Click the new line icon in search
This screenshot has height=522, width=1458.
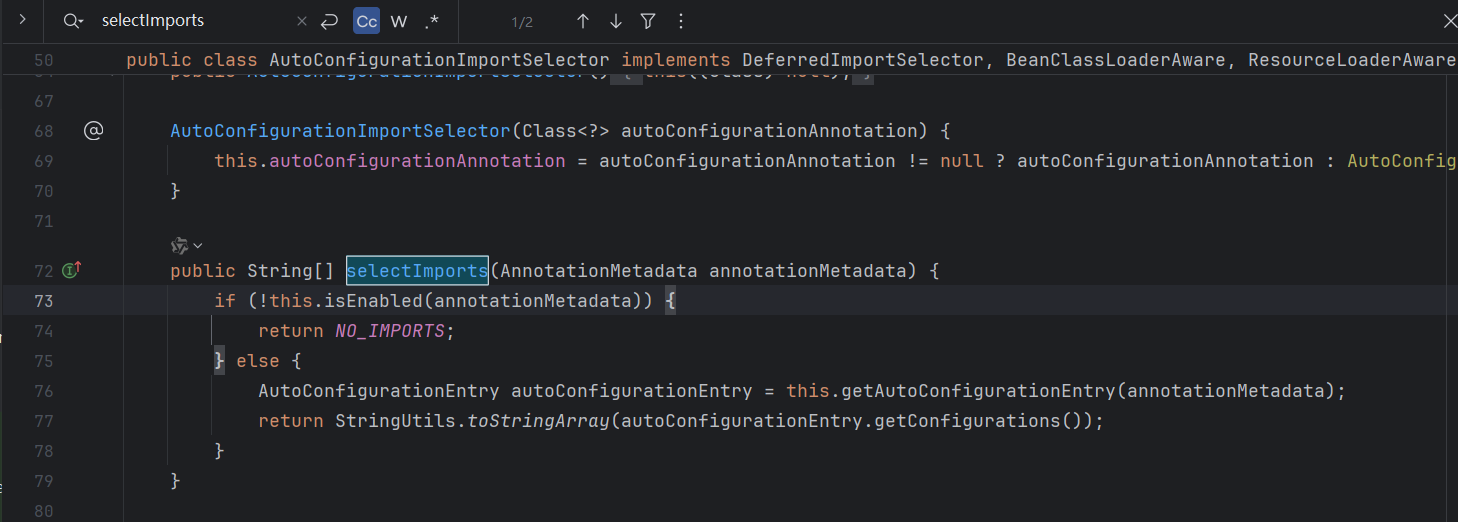(x=330, y=21)
